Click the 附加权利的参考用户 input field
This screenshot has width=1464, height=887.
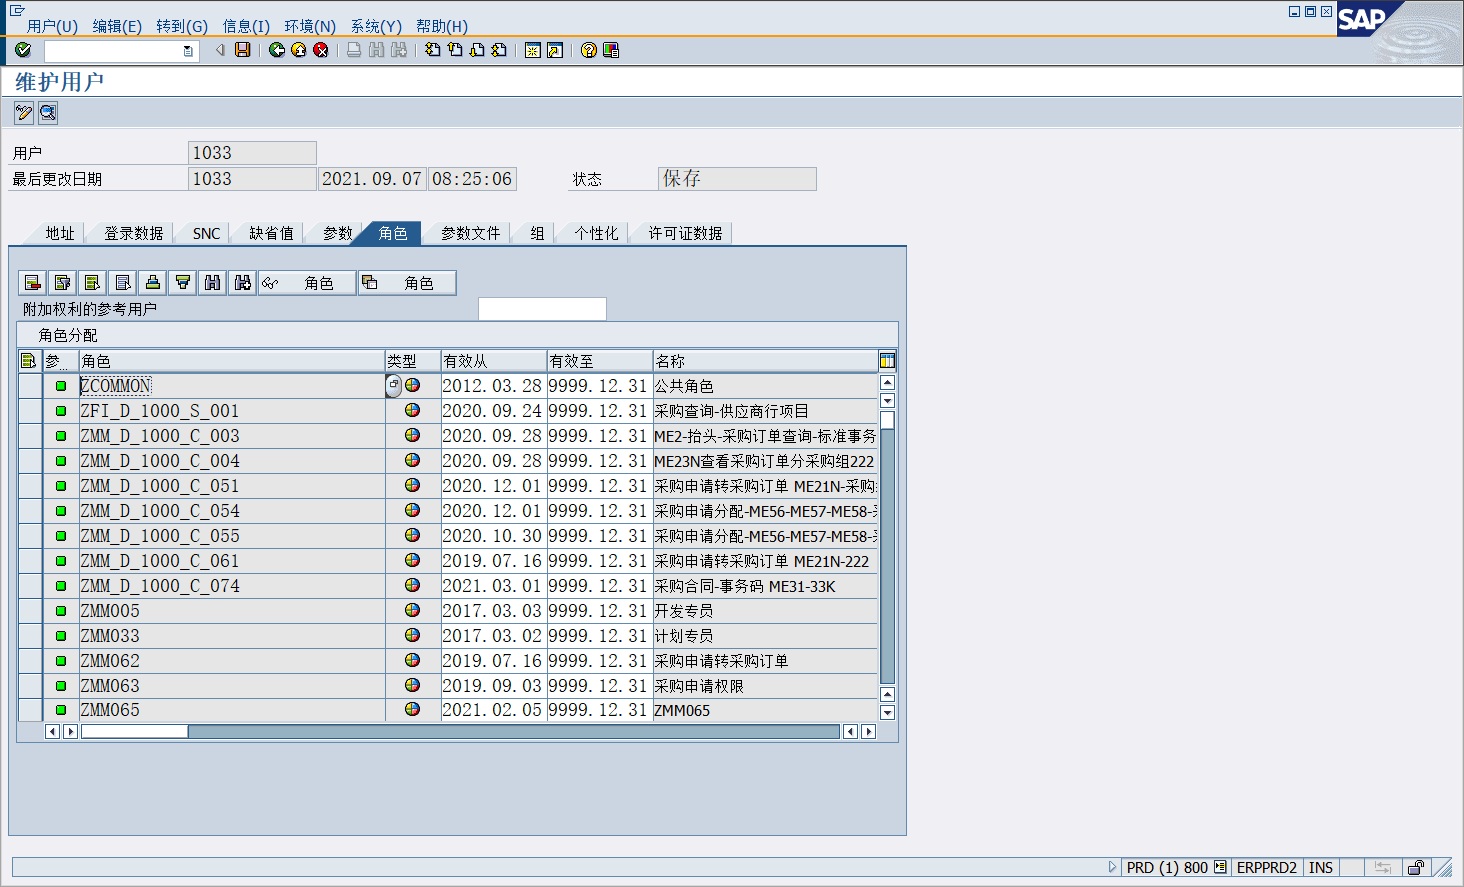pos(542,308)
